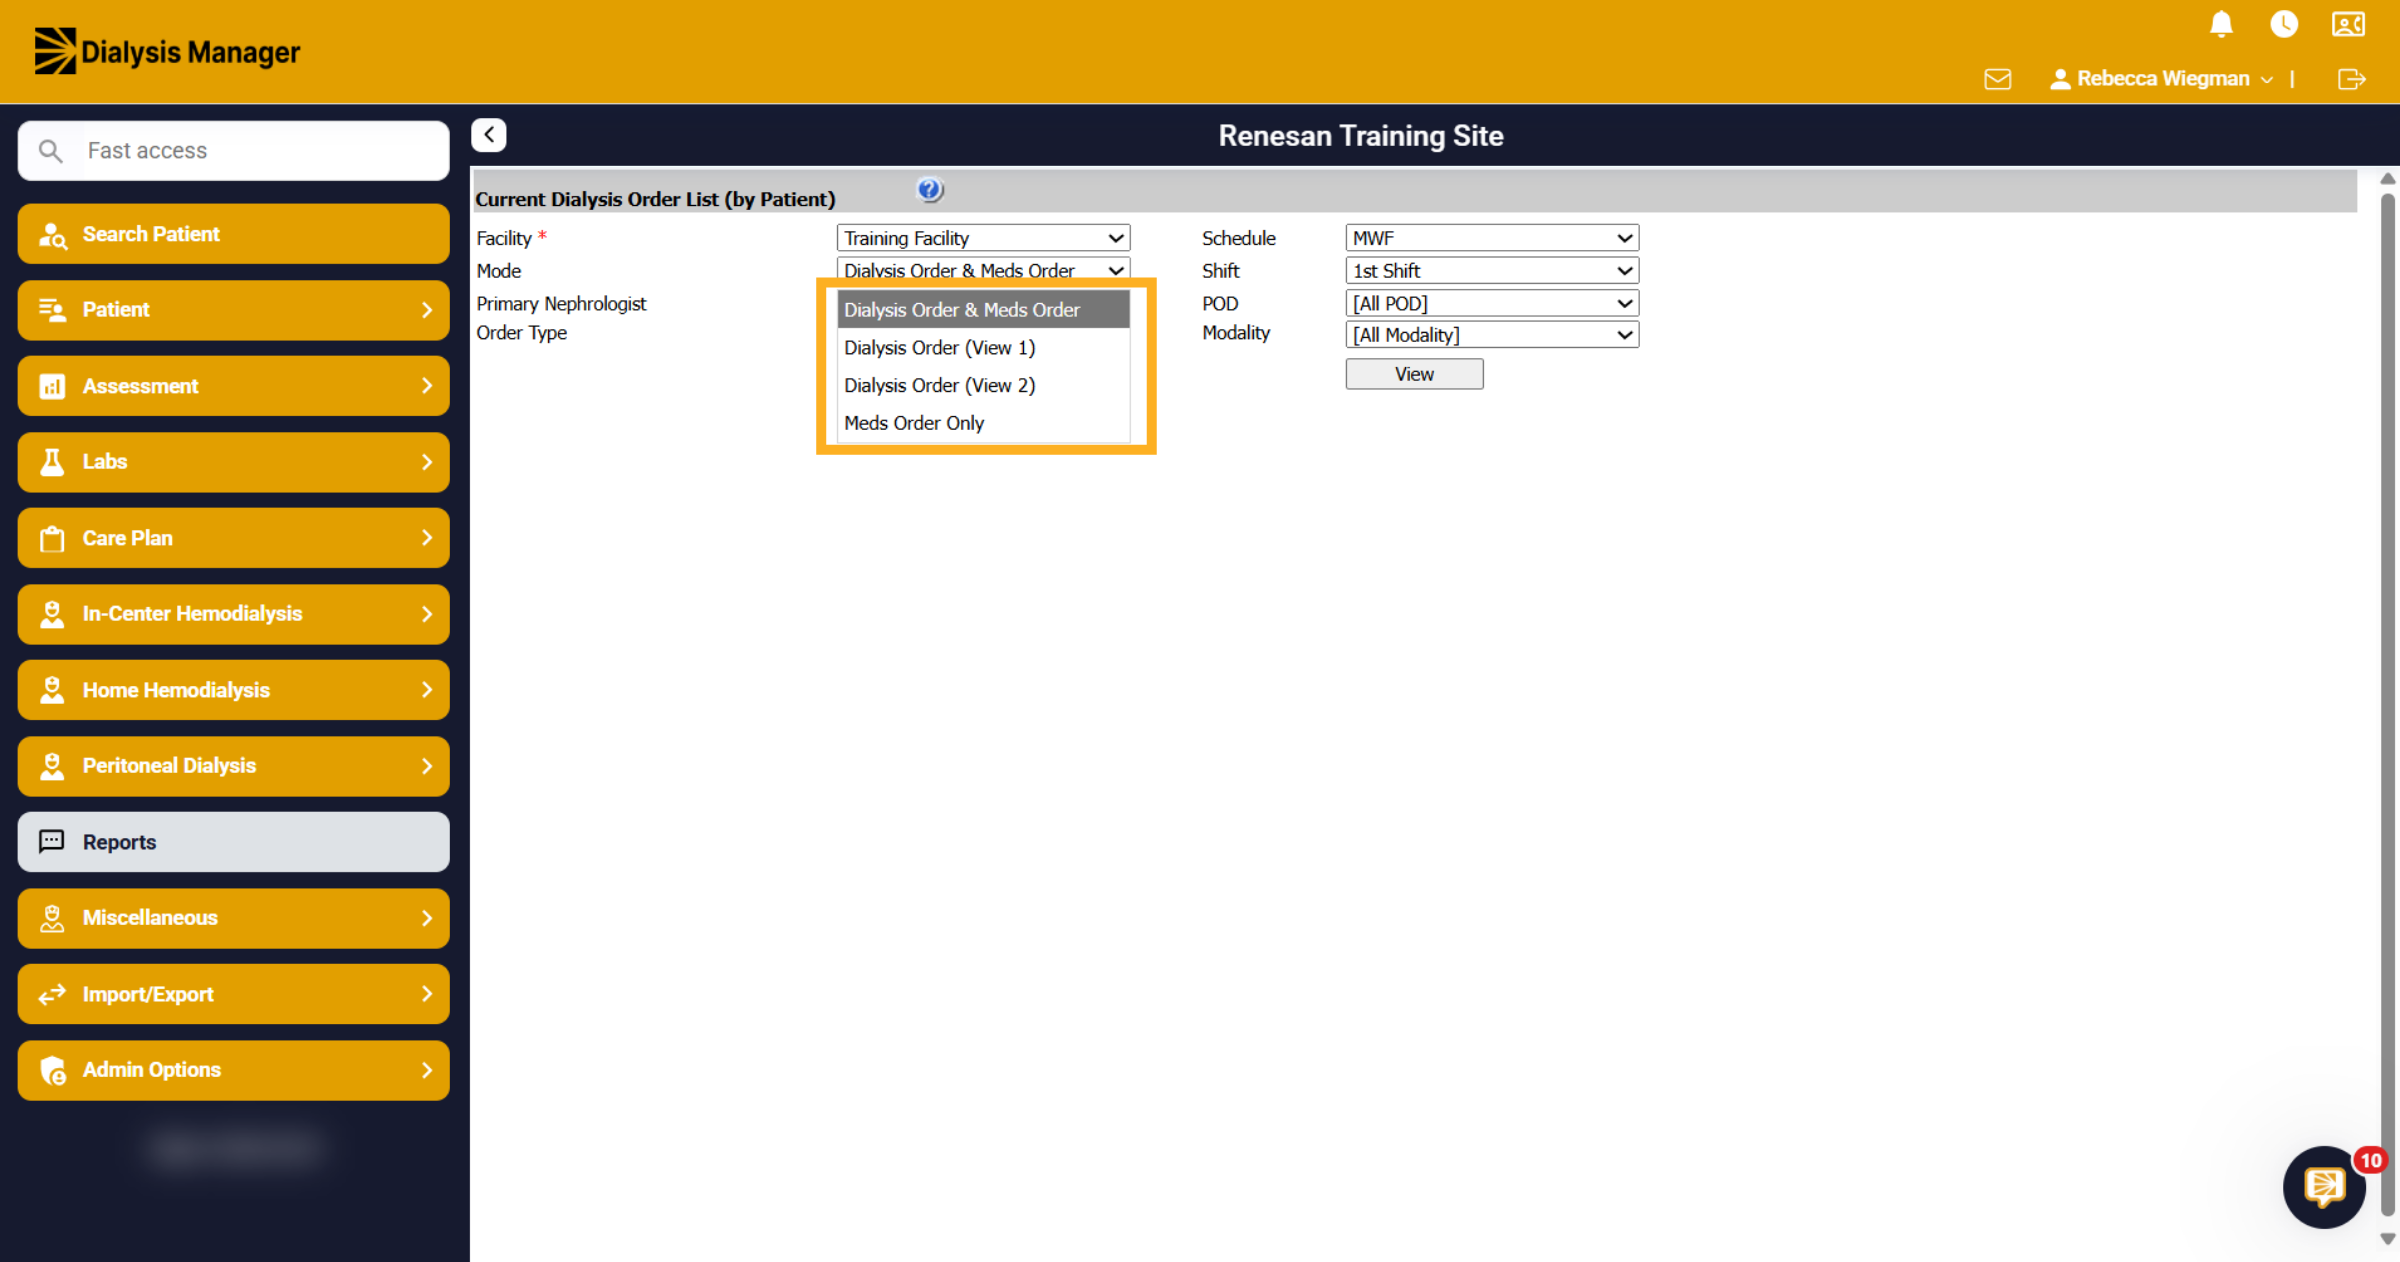Select Dialysis Order & Meds Order option
2400x1262 pixels.
coord(983,310)
